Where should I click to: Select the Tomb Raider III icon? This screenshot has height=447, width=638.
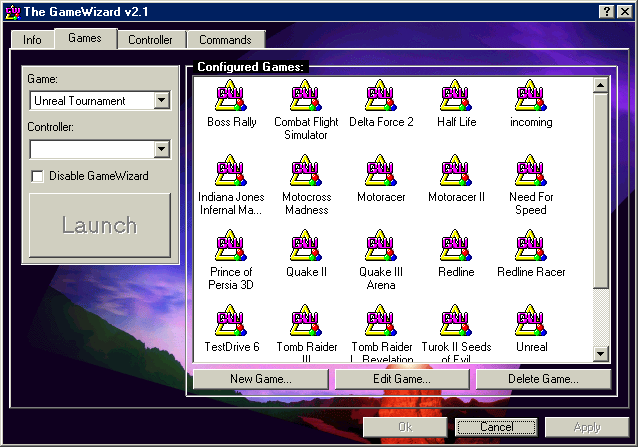[306, 320]
